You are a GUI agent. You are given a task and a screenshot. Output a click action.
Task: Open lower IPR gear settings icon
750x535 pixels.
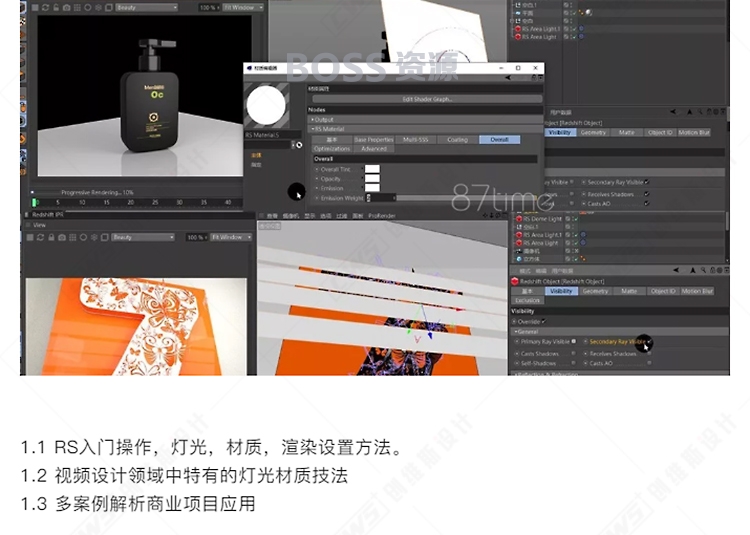tap(94, 237)
